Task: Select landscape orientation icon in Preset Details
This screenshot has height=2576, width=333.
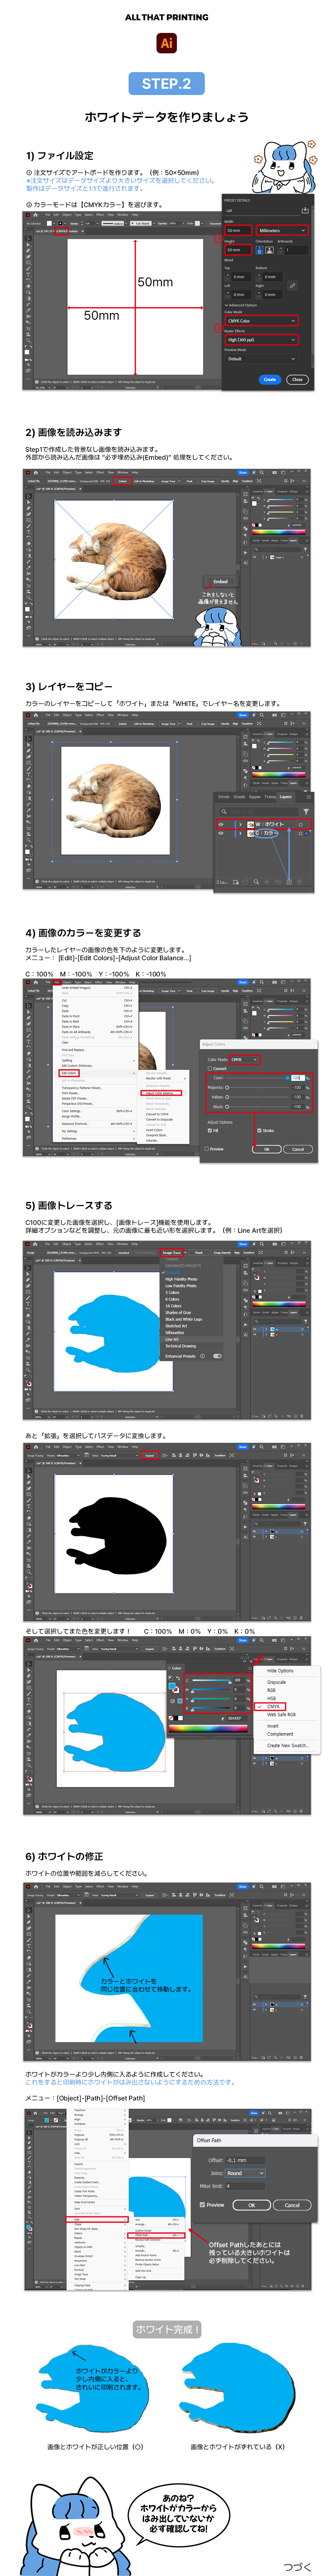Action: pos(270,250)
